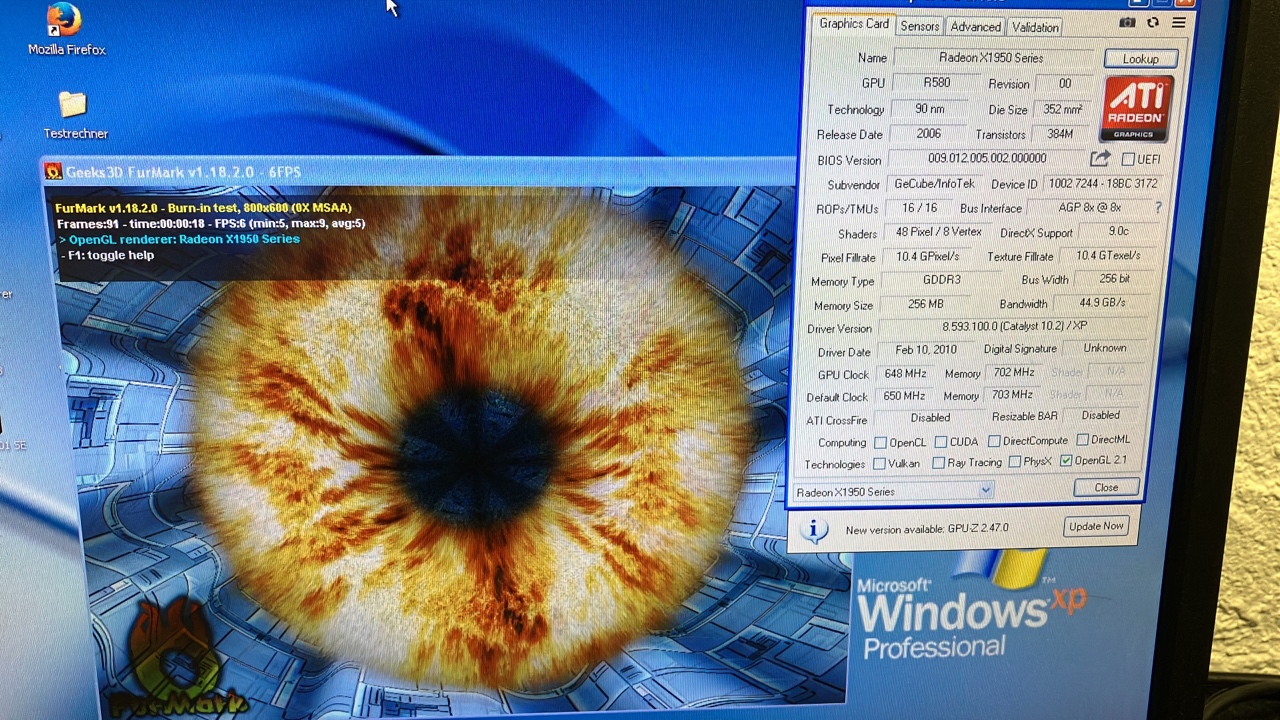
Task: Click the ROPs/TMUs value 16 / 16
Action: point(919,208)
